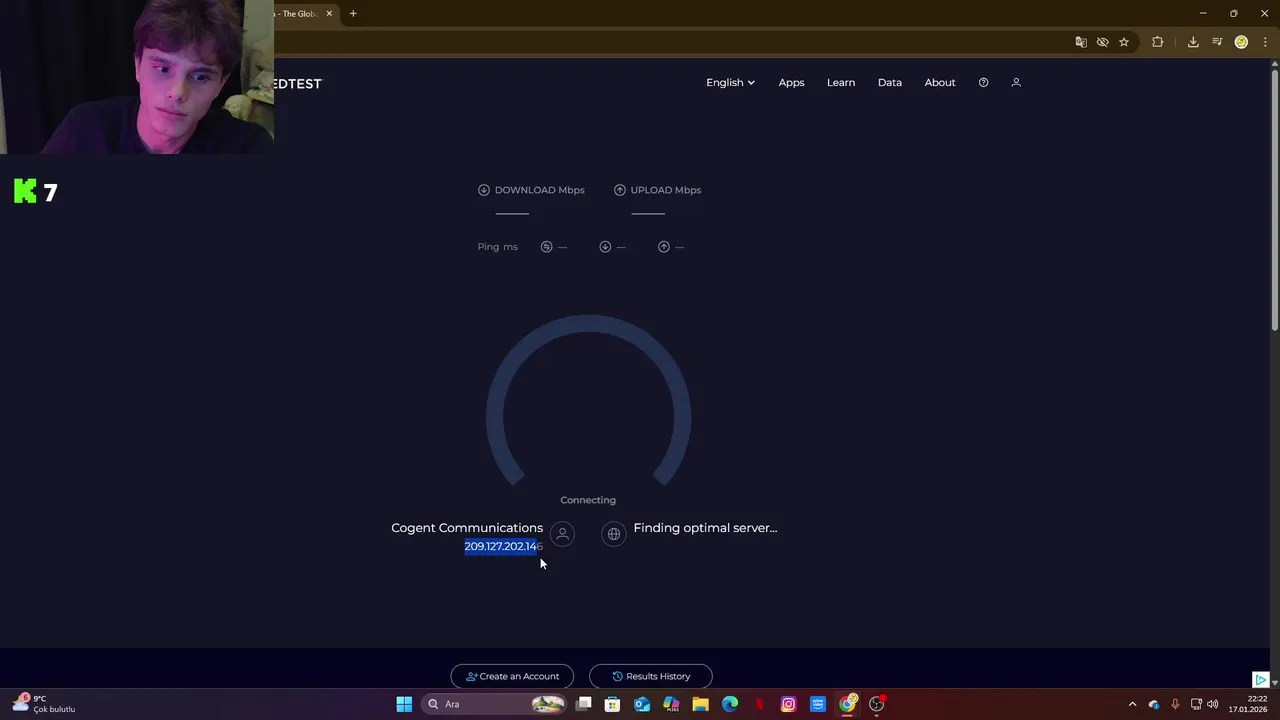Click the page vertical scrollbar
The image size is (1280, 720).
pos(1274,200)
